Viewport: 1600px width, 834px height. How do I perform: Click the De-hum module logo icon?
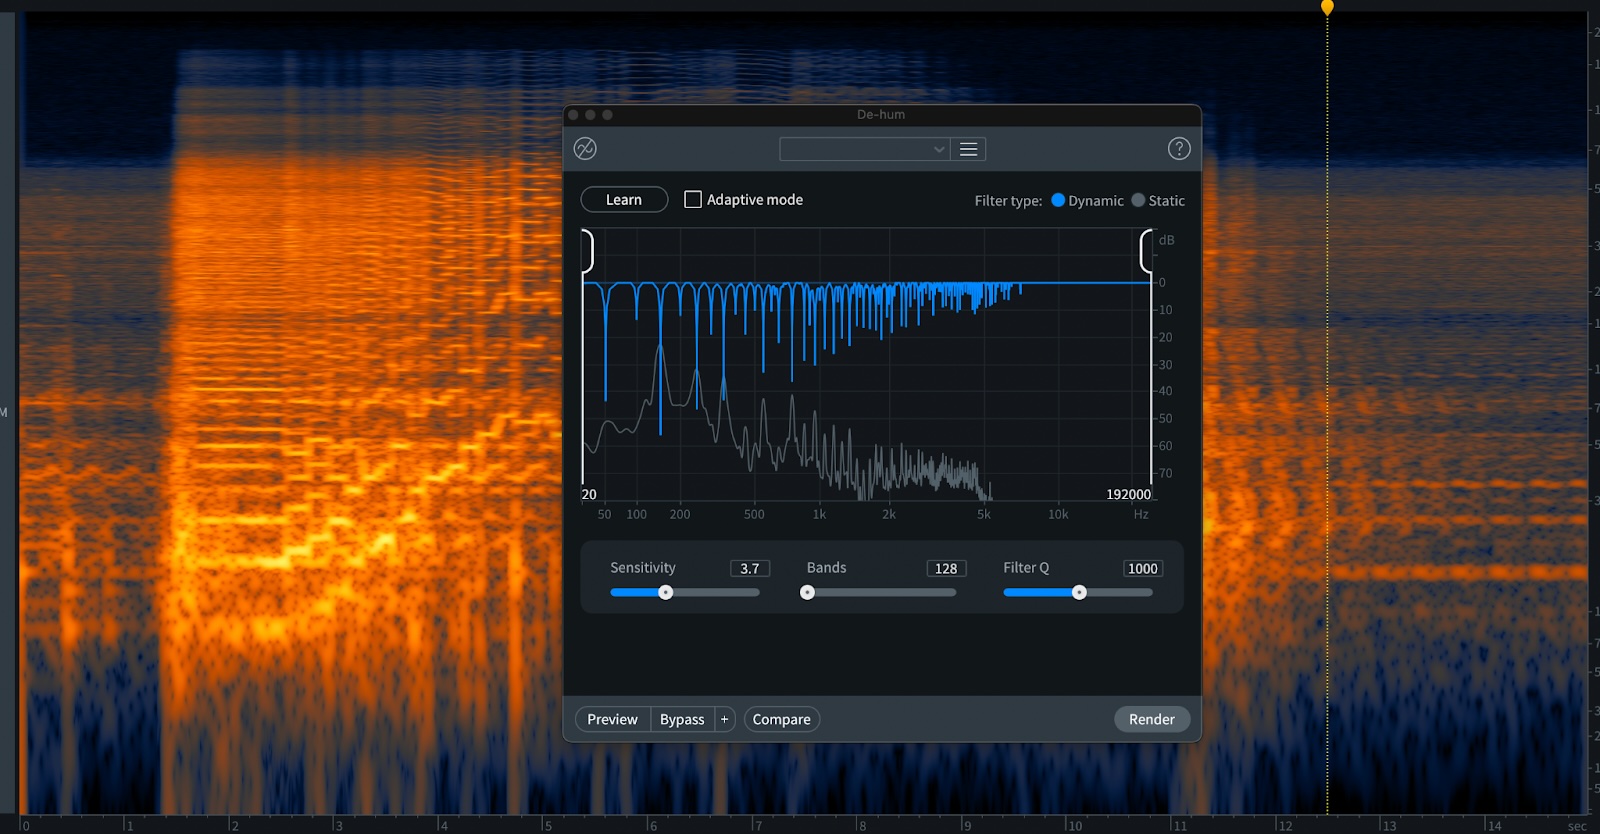585,149
